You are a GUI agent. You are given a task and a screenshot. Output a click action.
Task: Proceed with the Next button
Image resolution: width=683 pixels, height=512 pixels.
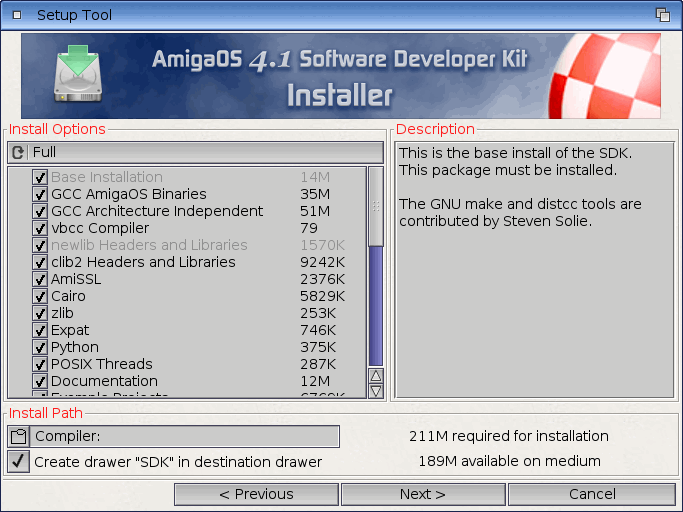[x=423, y=494]
